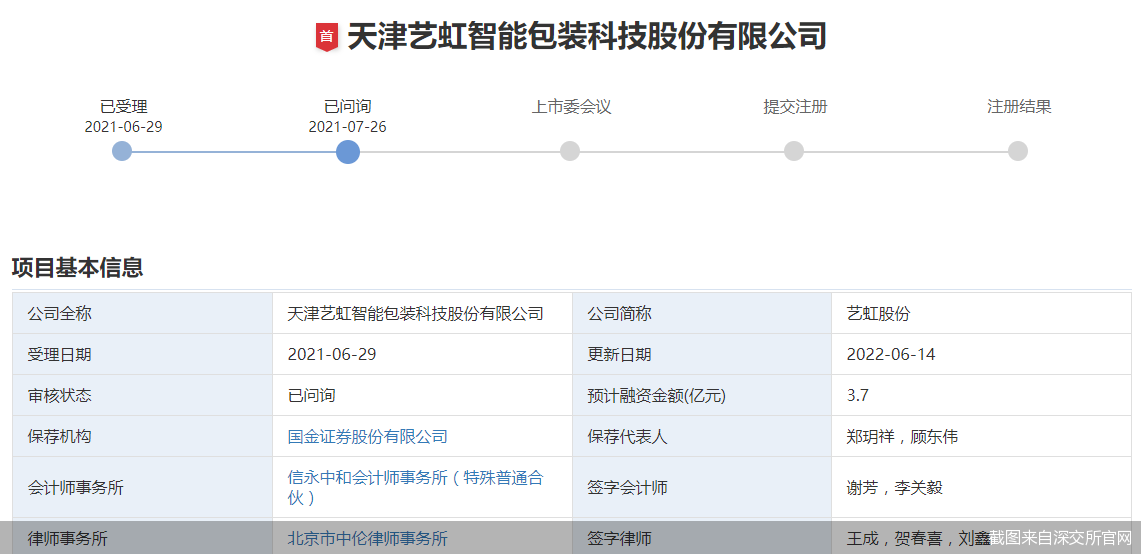Click the 艺虹股份 company abbreviation cell
Screen dimensions: 1141x554
click(878, 313)
